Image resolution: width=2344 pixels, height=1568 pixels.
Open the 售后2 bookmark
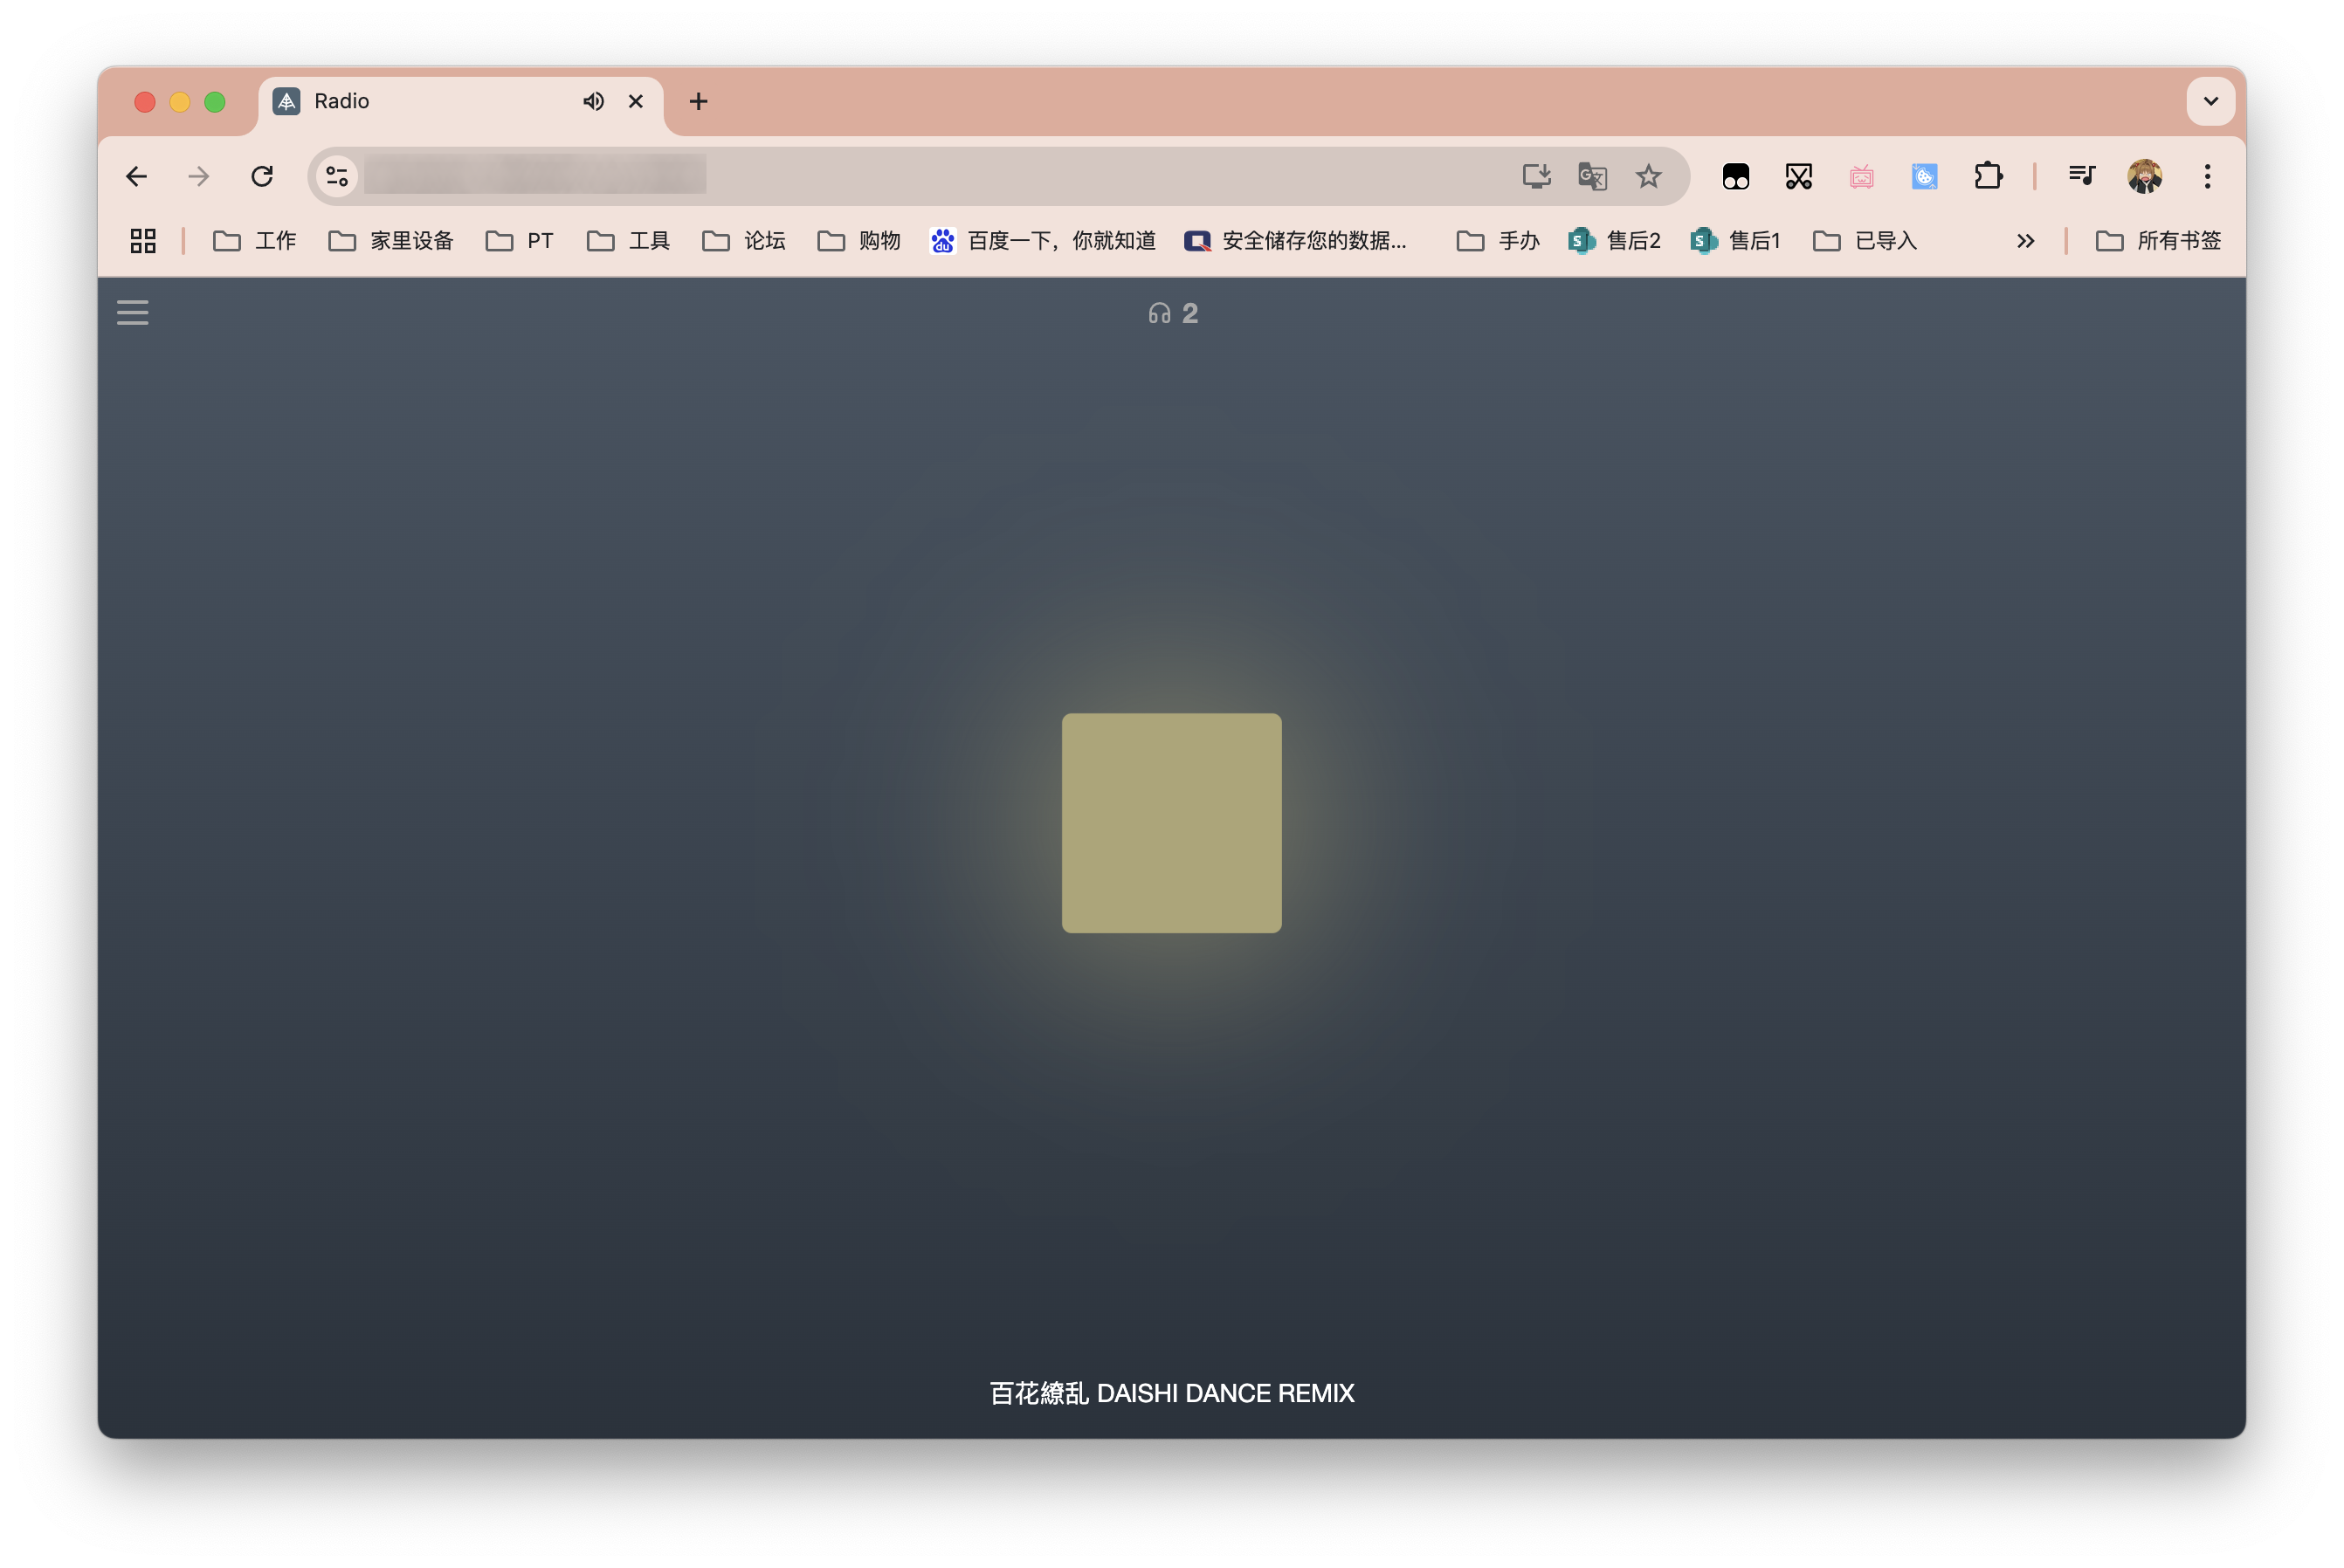pos(1615,241)
